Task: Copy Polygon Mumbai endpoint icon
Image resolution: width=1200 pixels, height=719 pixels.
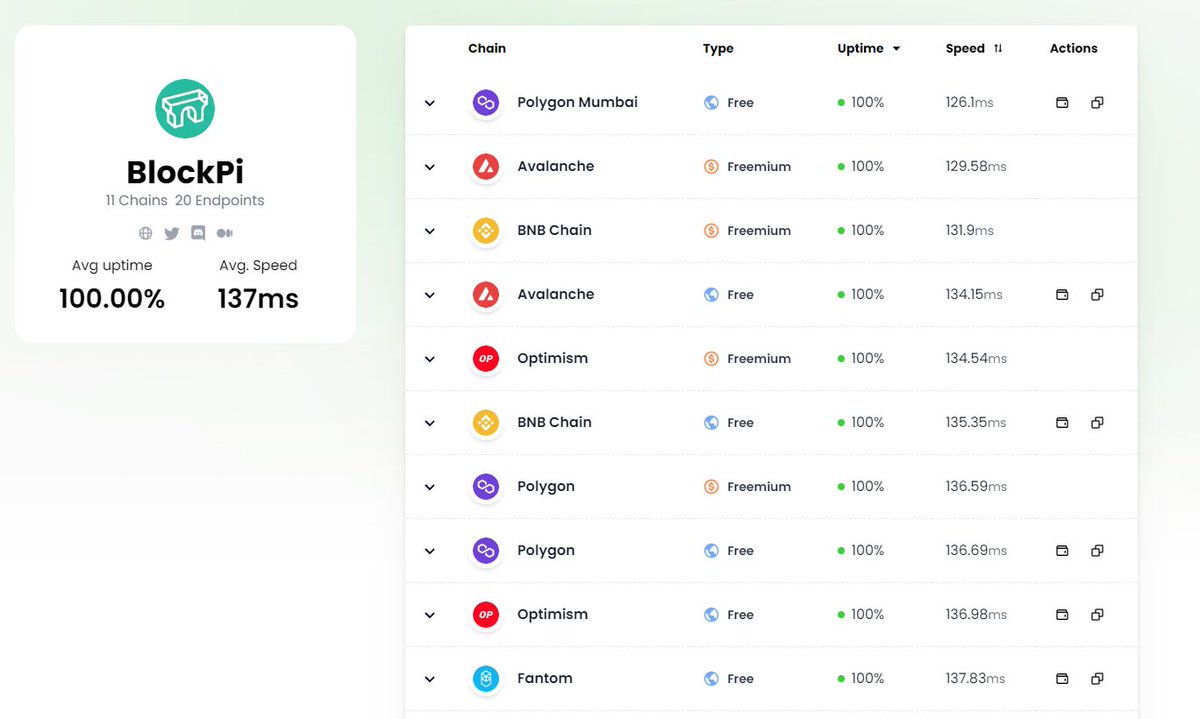Action: click(x=1097, y=102)
